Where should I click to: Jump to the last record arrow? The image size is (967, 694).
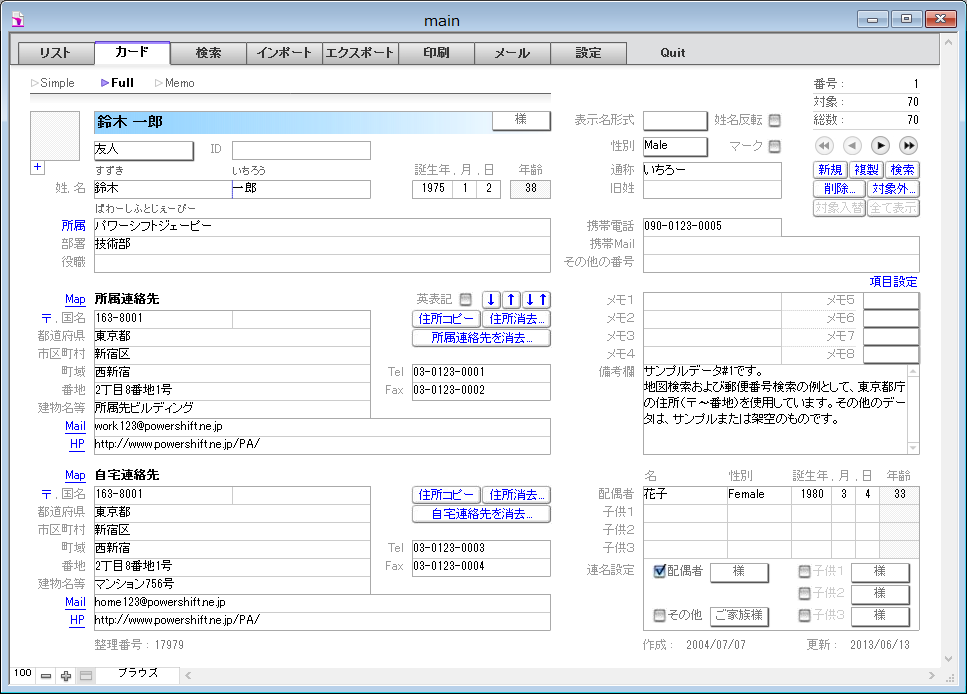point(908,145)
